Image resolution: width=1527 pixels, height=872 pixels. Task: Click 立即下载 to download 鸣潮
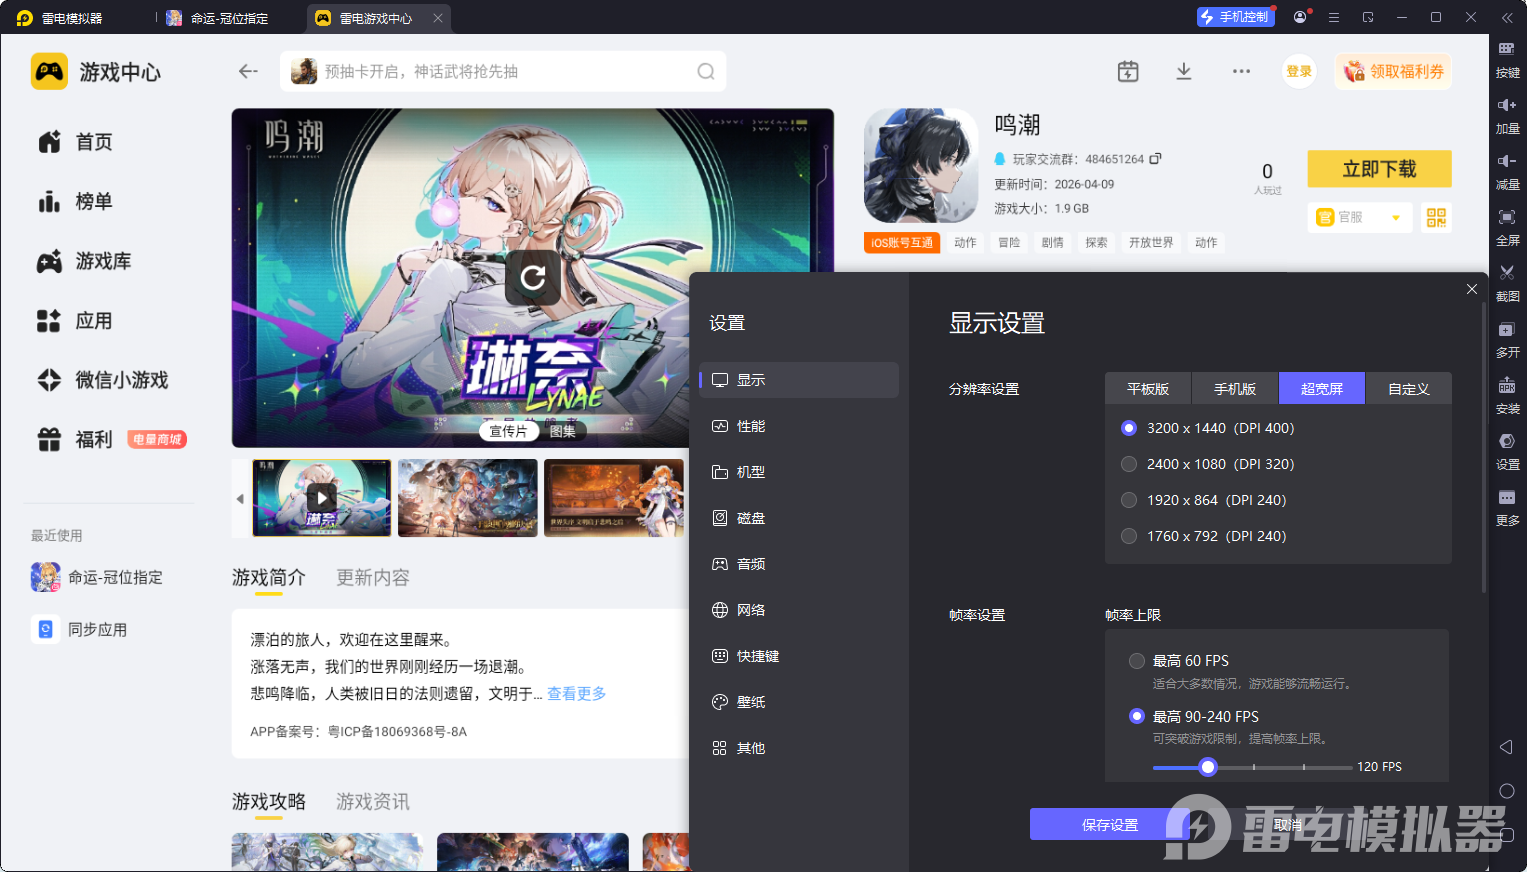1379,169
